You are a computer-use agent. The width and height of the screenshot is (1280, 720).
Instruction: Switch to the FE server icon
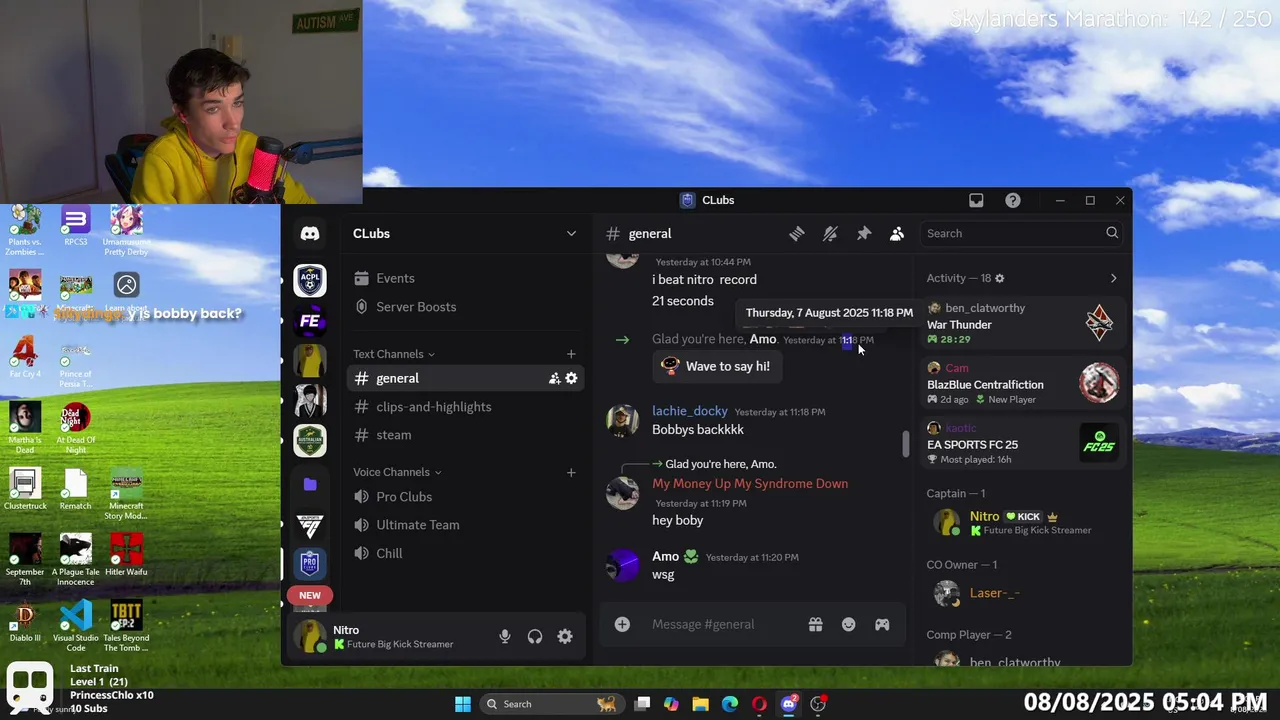point(310,321)
